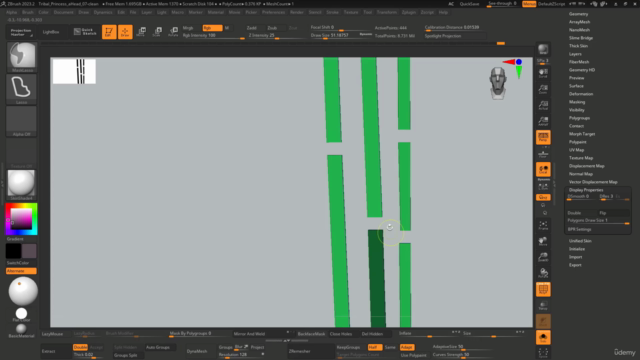This screenshot has height=360, width=640.
Task: Pick a color in the color picker
Action: coord(21,219)
